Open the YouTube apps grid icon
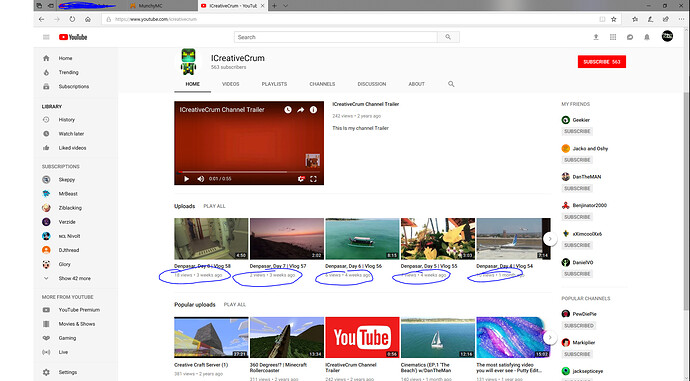This screenshot has width=690, height=381. pos(613,37)
